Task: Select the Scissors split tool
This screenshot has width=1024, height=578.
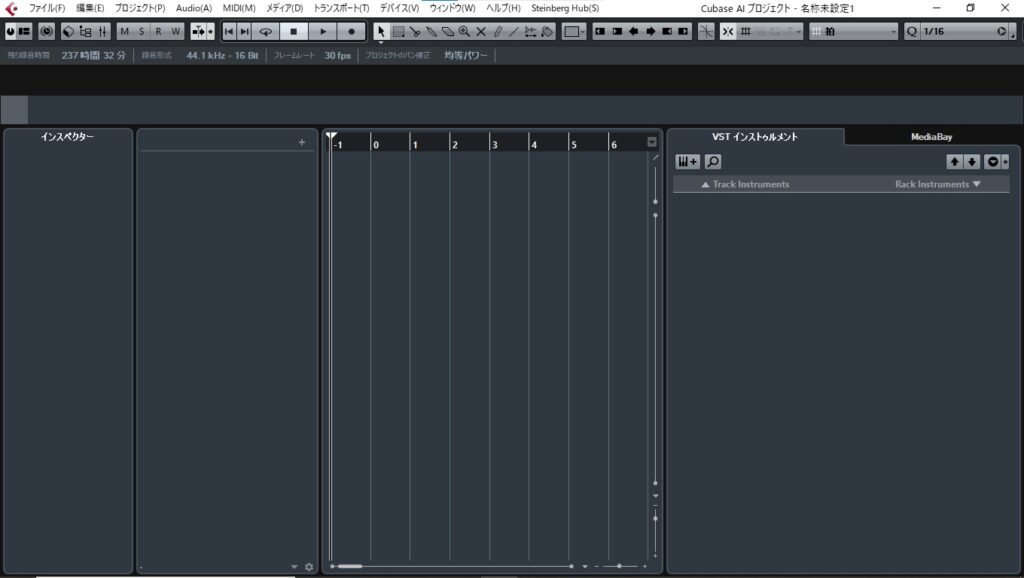Action: coord(414,31)
